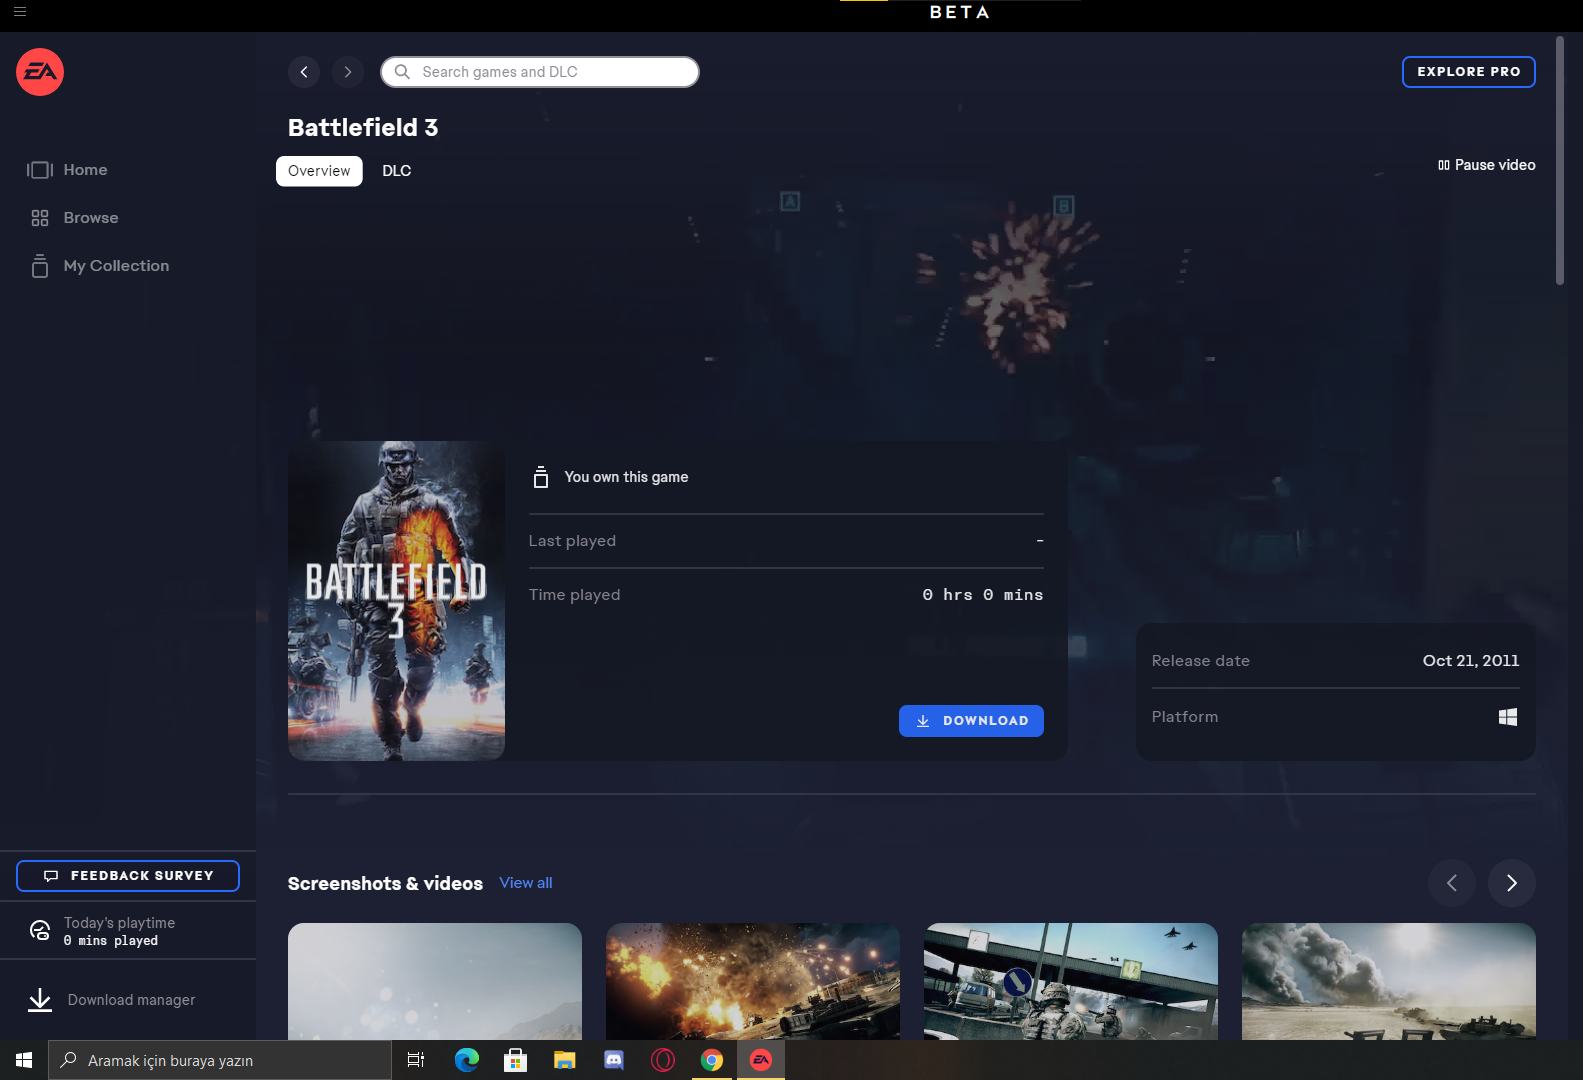The height and width of the screenshot is (1080, 1583).
Task: Click the page vertical scrollbar
Action: (x=1560, y=160)
